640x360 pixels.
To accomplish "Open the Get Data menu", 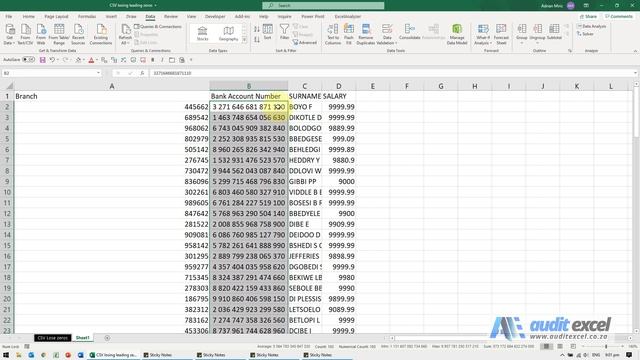I will [x=9, y=34].
